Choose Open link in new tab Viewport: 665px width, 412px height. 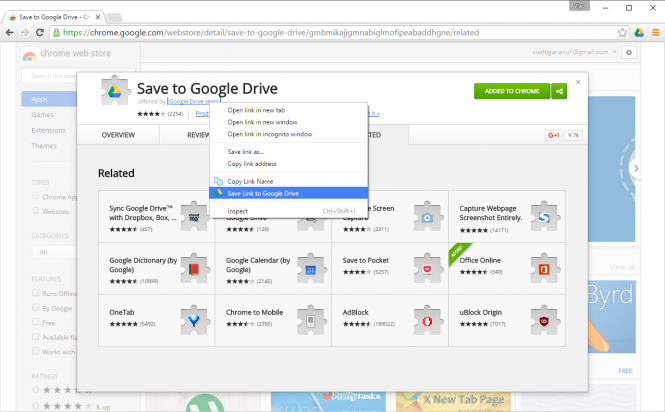click(288, 110)
